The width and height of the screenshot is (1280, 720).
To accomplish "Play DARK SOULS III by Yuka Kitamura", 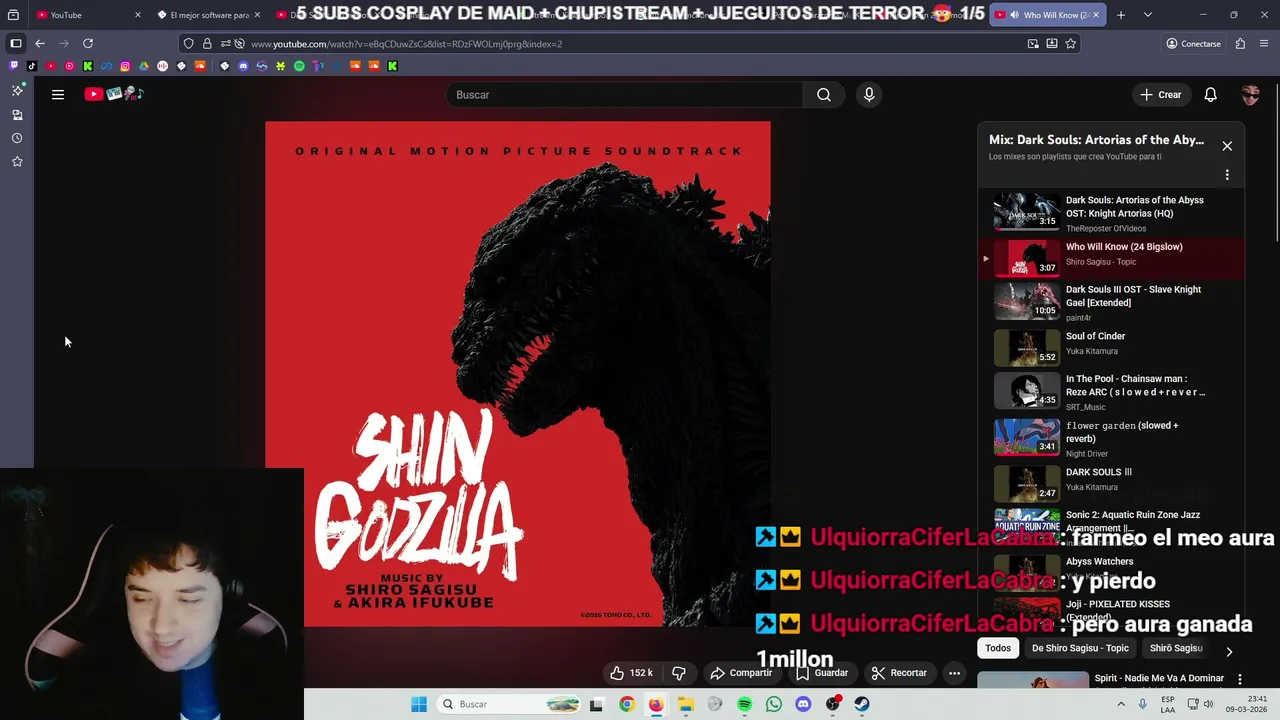I will point(1111,484).
